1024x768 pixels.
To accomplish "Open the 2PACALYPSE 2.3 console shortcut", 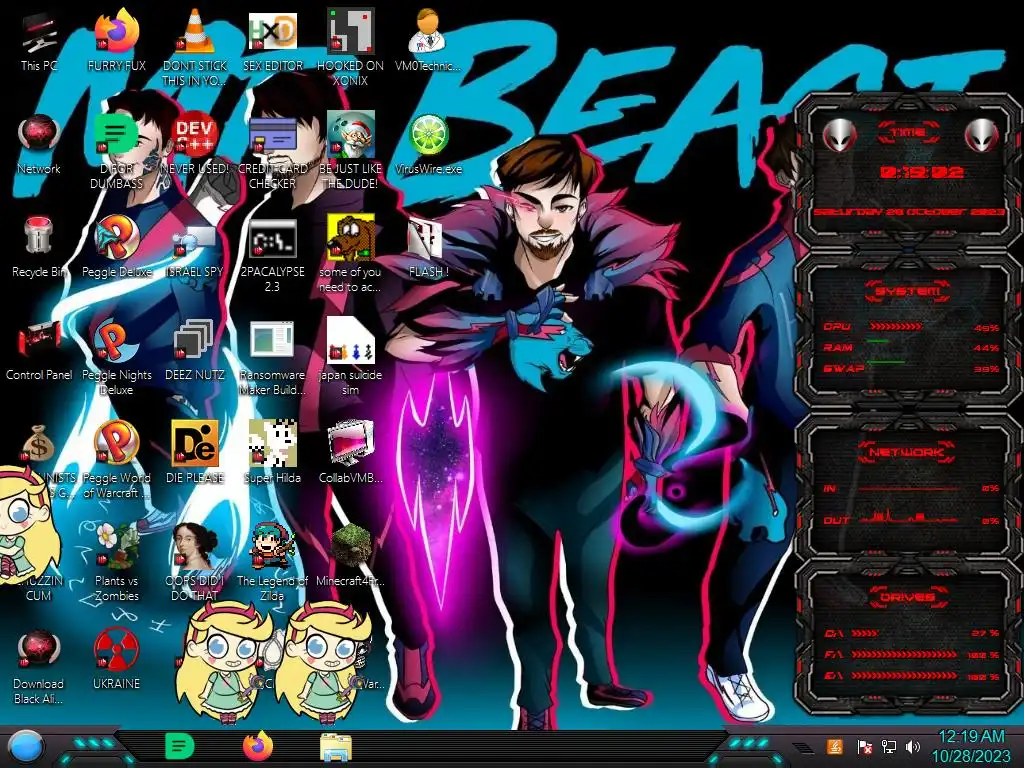I will [x=272, y=239].
